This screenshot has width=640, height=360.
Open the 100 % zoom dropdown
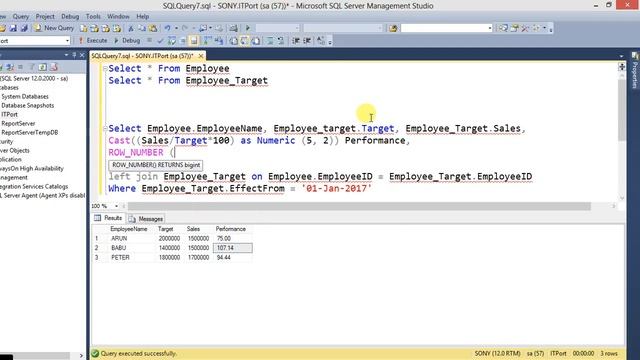116,206
